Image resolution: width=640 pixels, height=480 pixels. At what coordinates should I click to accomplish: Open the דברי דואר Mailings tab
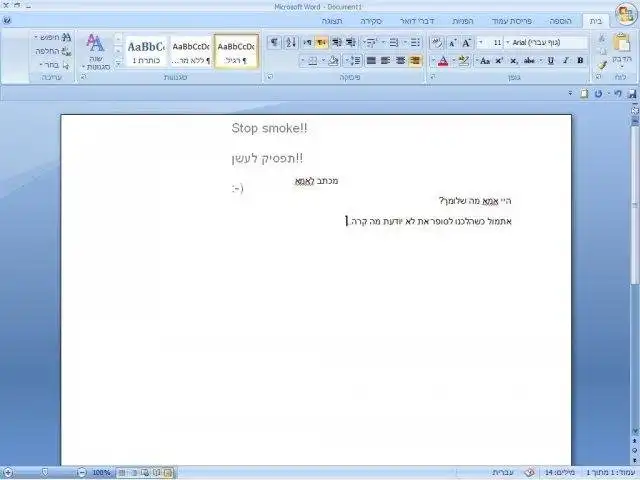click(x=417, y=21)
